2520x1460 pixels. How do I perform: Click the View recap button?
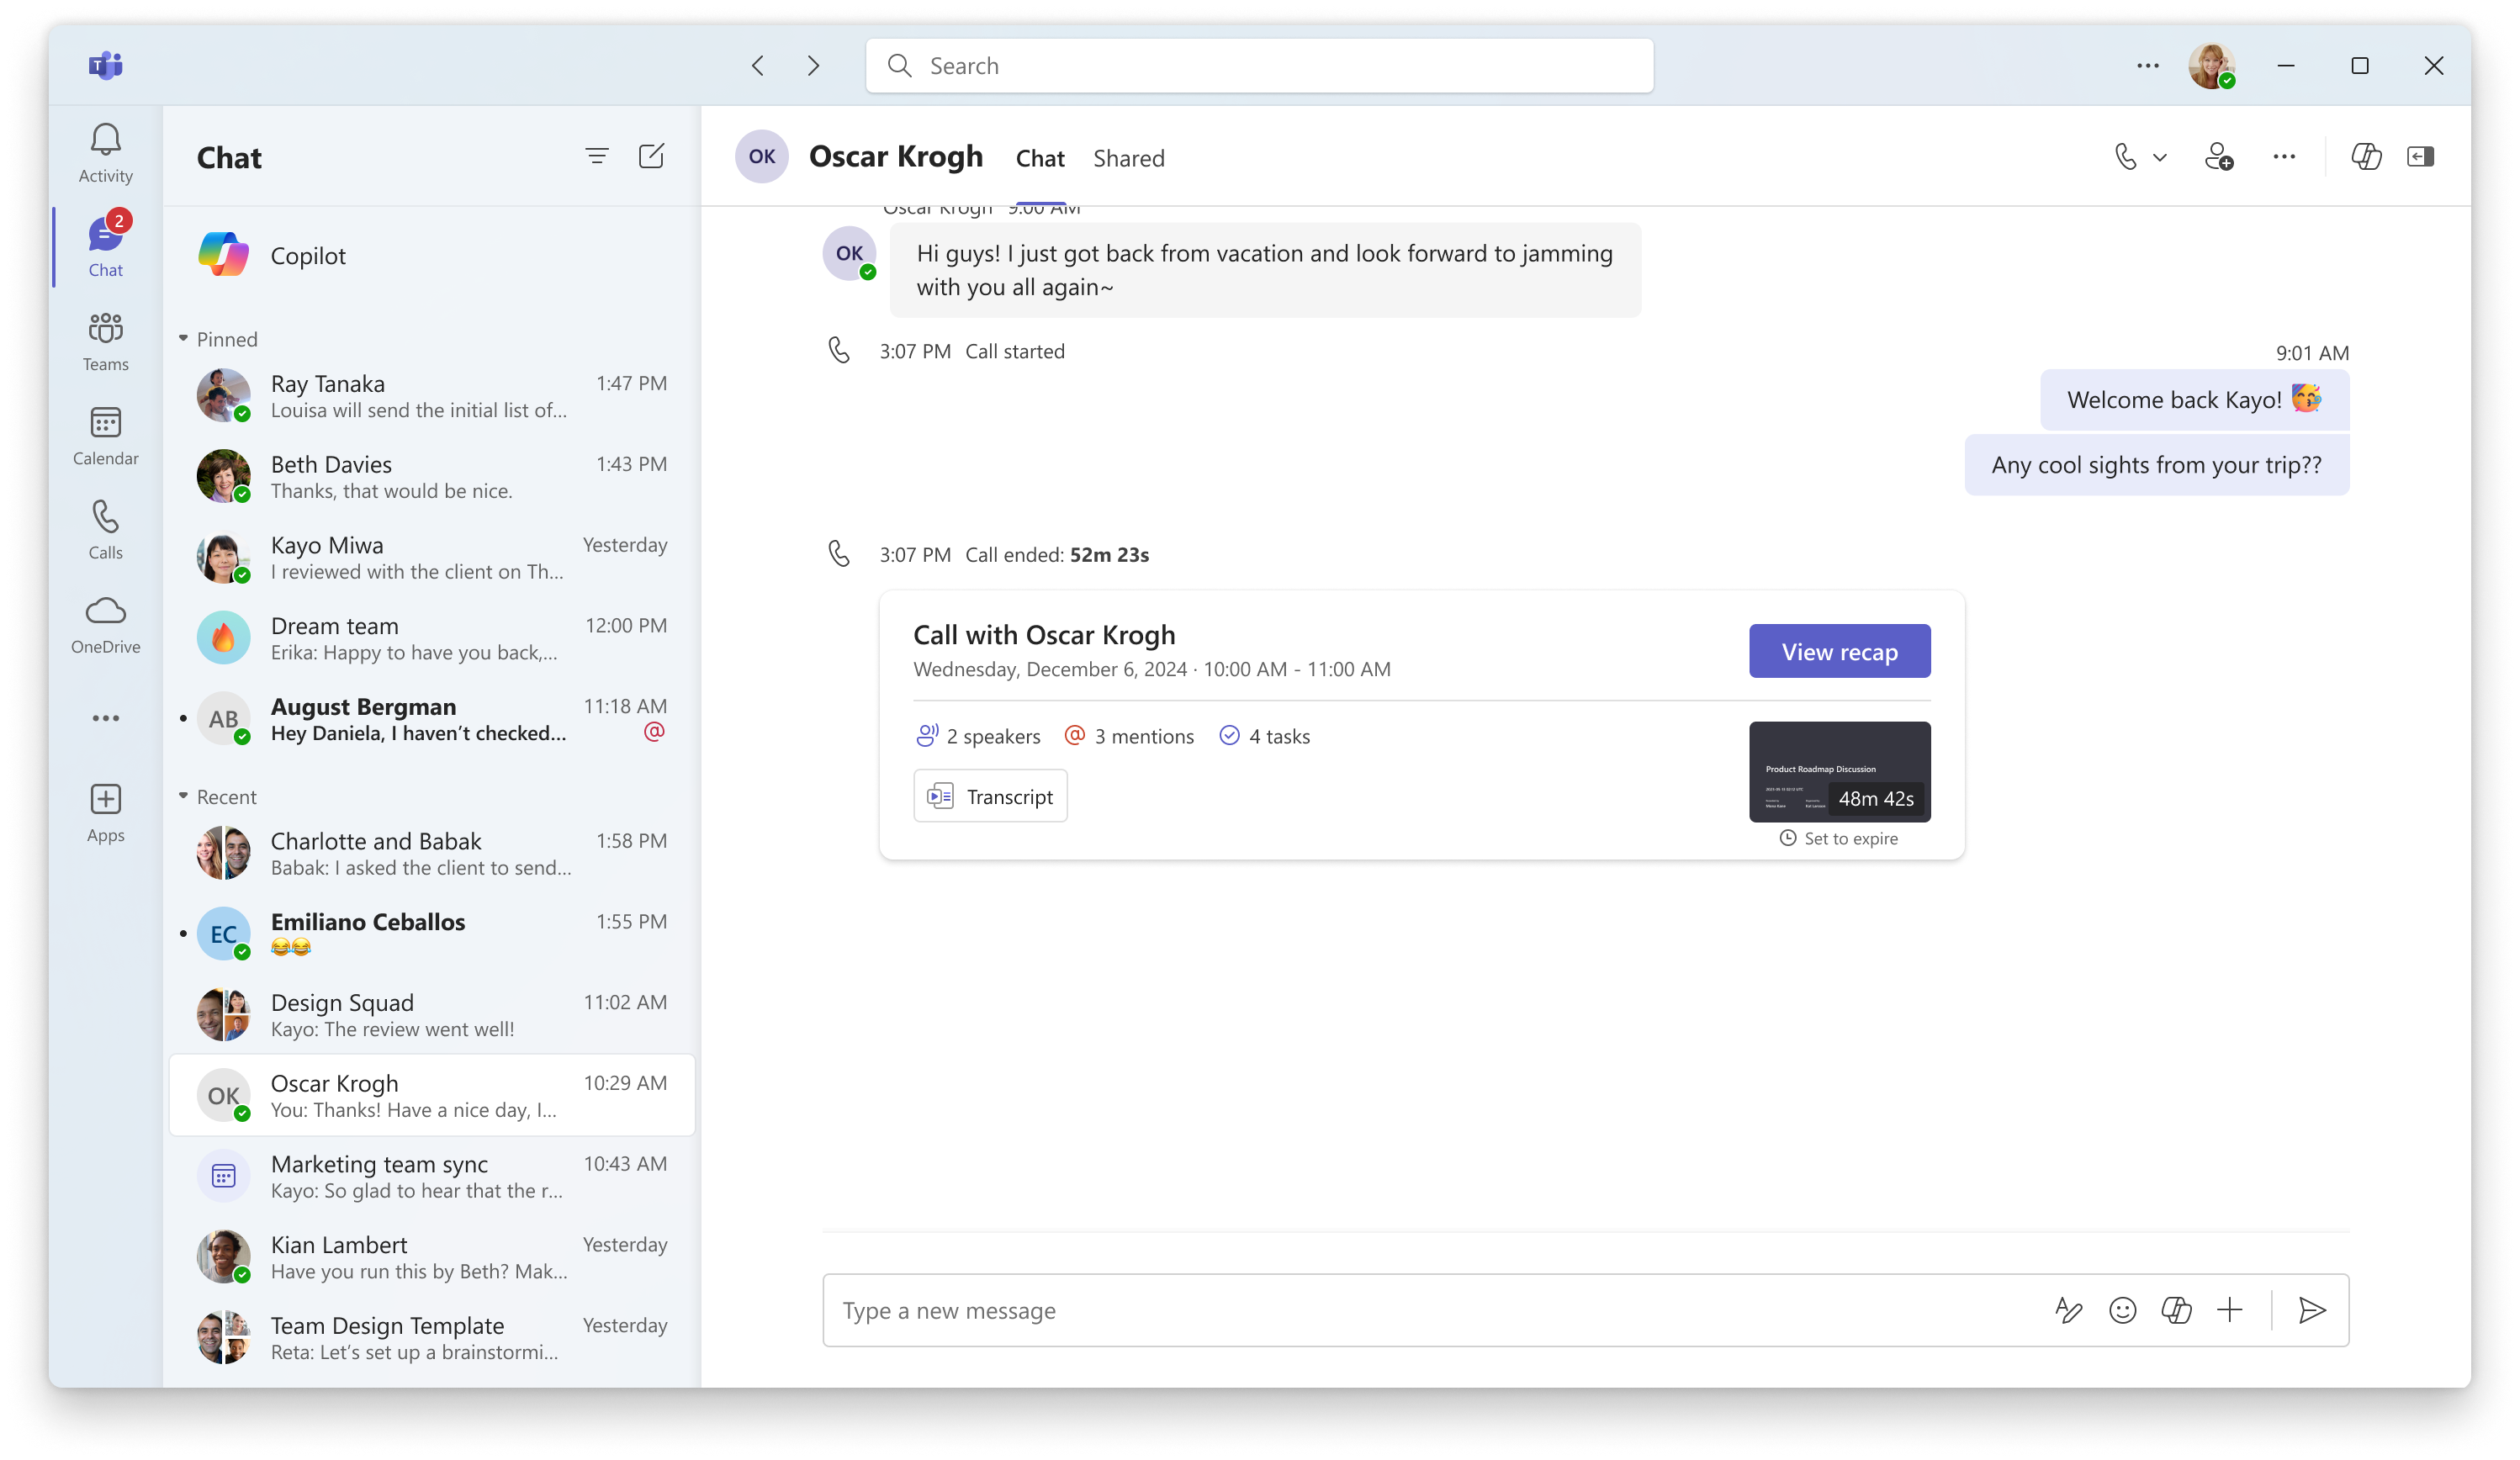pos(1839,651)
